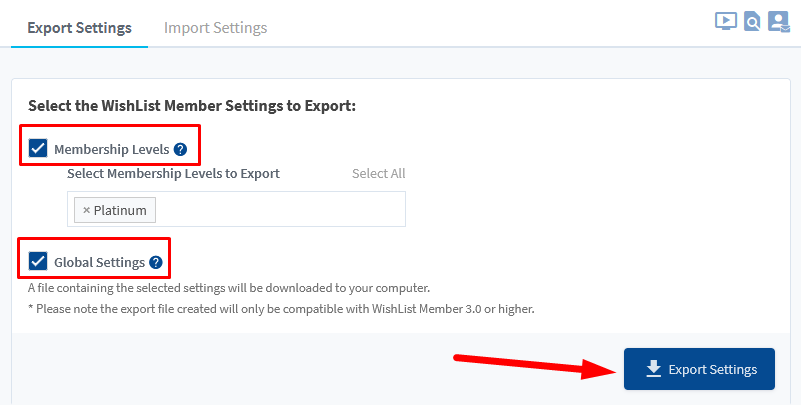Click the "Select the WishList Member Settings" heading
Image resolution: width=801 pixels, height=405 pixels.
pyautogui.click(x=192, y=105)
